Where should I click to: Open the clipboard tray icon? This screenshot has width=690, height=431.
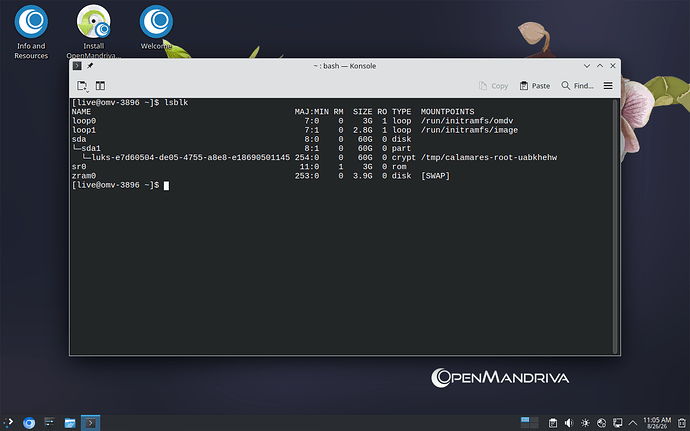[553, 423]
